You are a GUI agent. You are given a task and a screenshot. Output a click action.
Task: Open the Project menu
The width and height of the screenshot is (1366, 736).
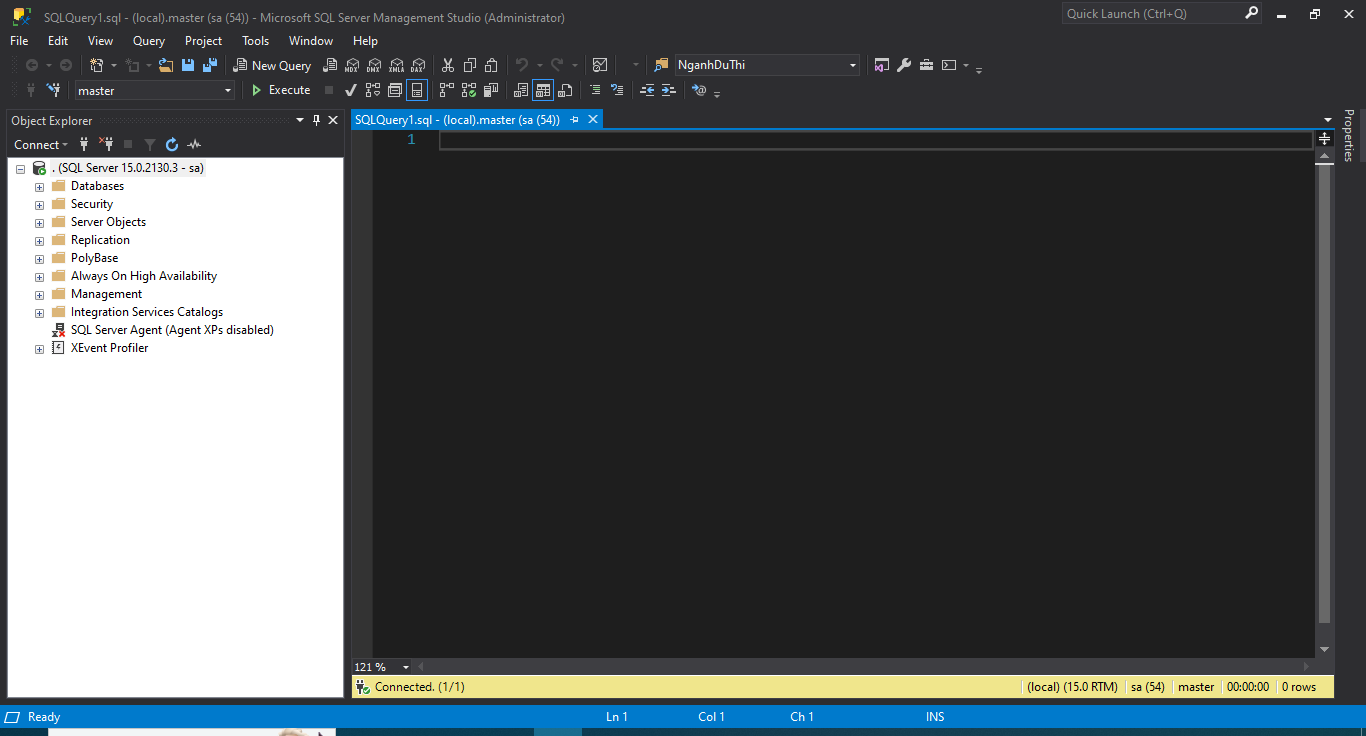[204, 41]
